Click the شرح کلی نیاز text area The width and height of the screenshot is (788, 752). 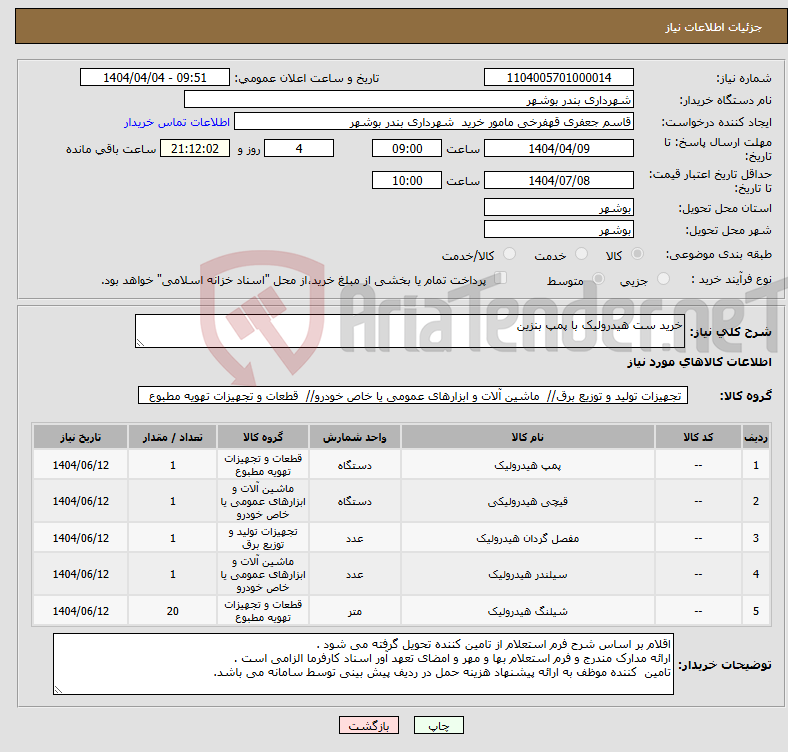point(410,331)
